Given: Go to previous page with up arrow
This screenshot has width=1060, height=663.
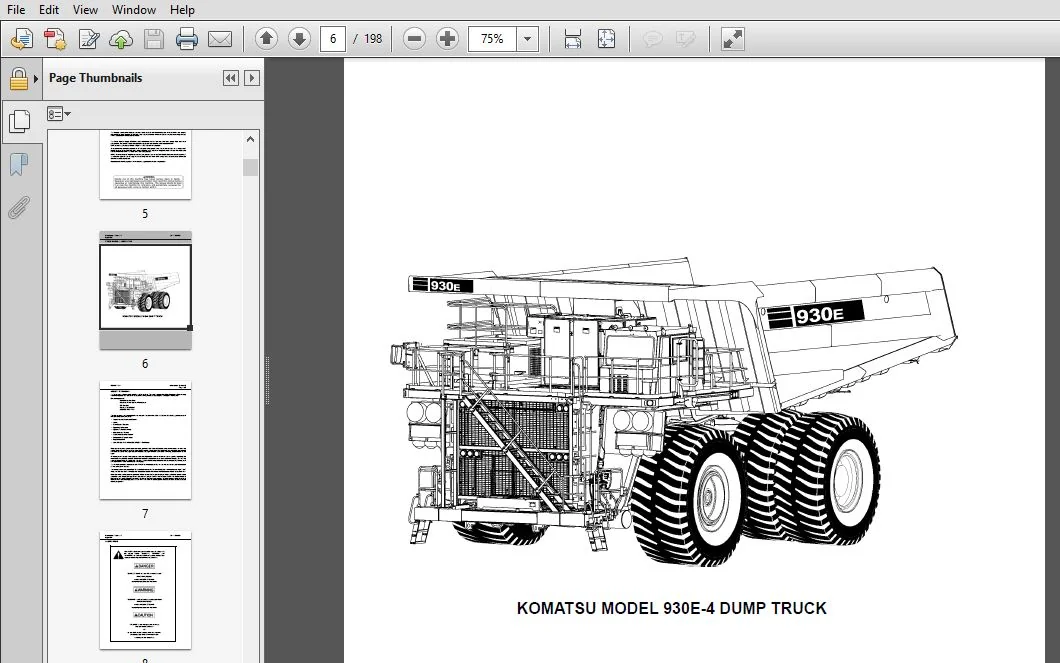Looking at the screenshot, I should (x=266, y=39).
